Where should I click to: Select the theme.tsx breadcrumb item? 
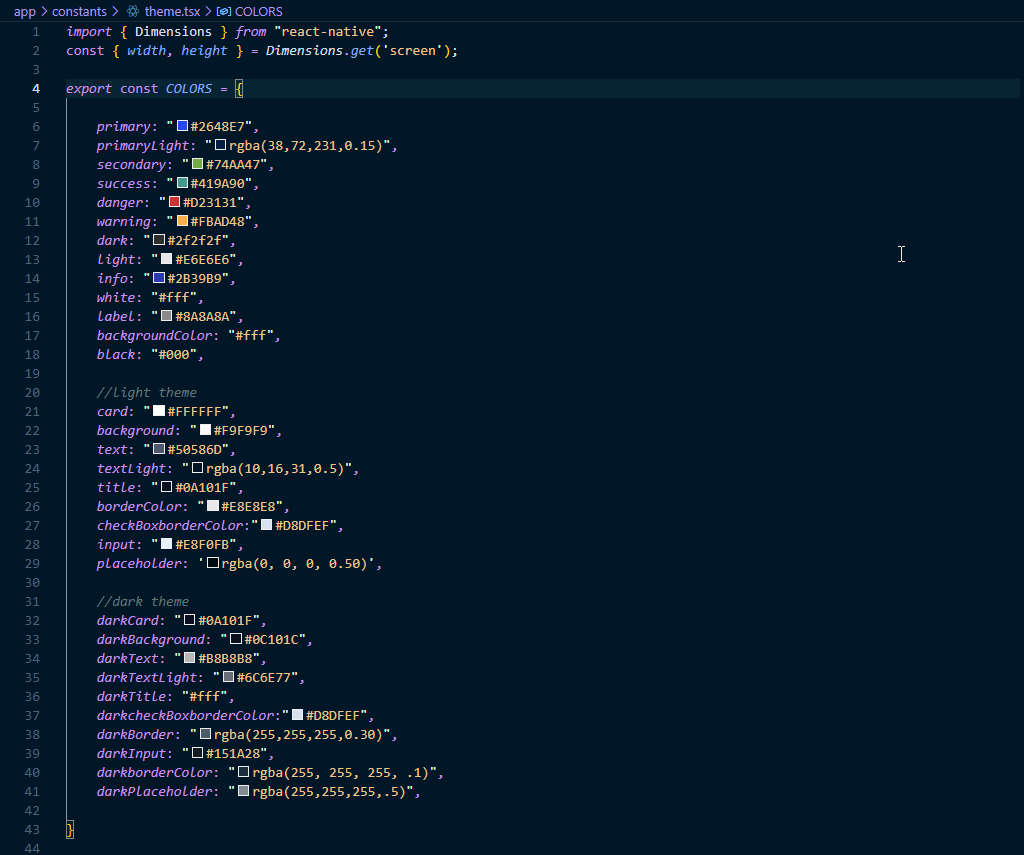click(x=171, y=12)
